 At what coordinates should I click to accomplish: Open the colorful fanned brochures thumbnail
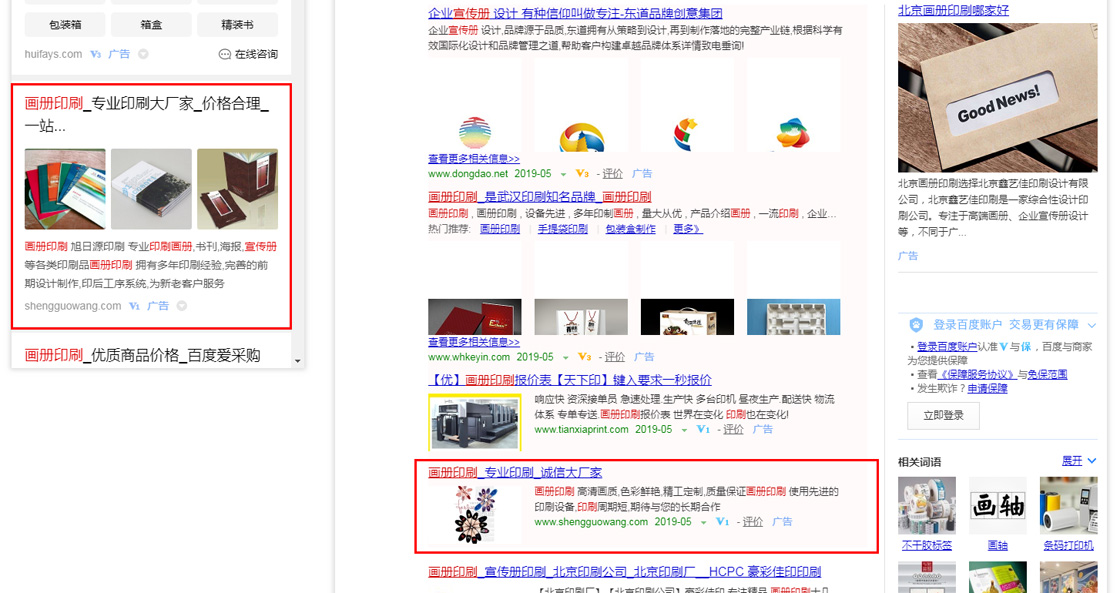[x=65, y=189]
